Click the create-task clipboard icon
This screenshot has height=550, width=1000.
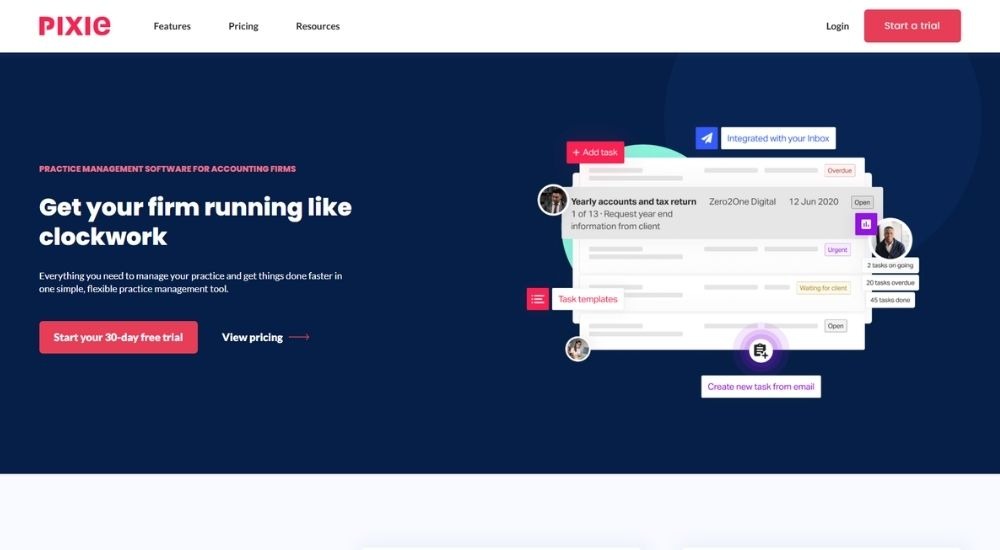(760, 350)
